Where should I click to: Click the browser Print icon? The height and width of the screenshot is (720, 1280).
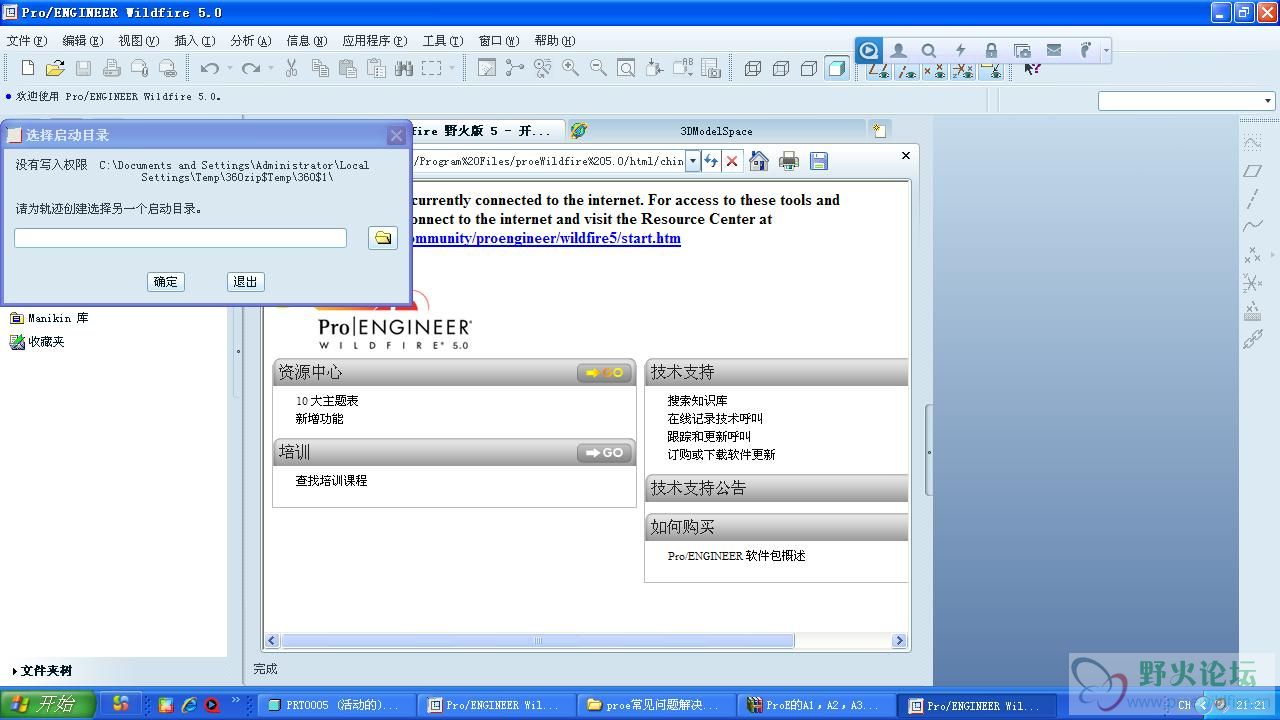click(789, 161)
